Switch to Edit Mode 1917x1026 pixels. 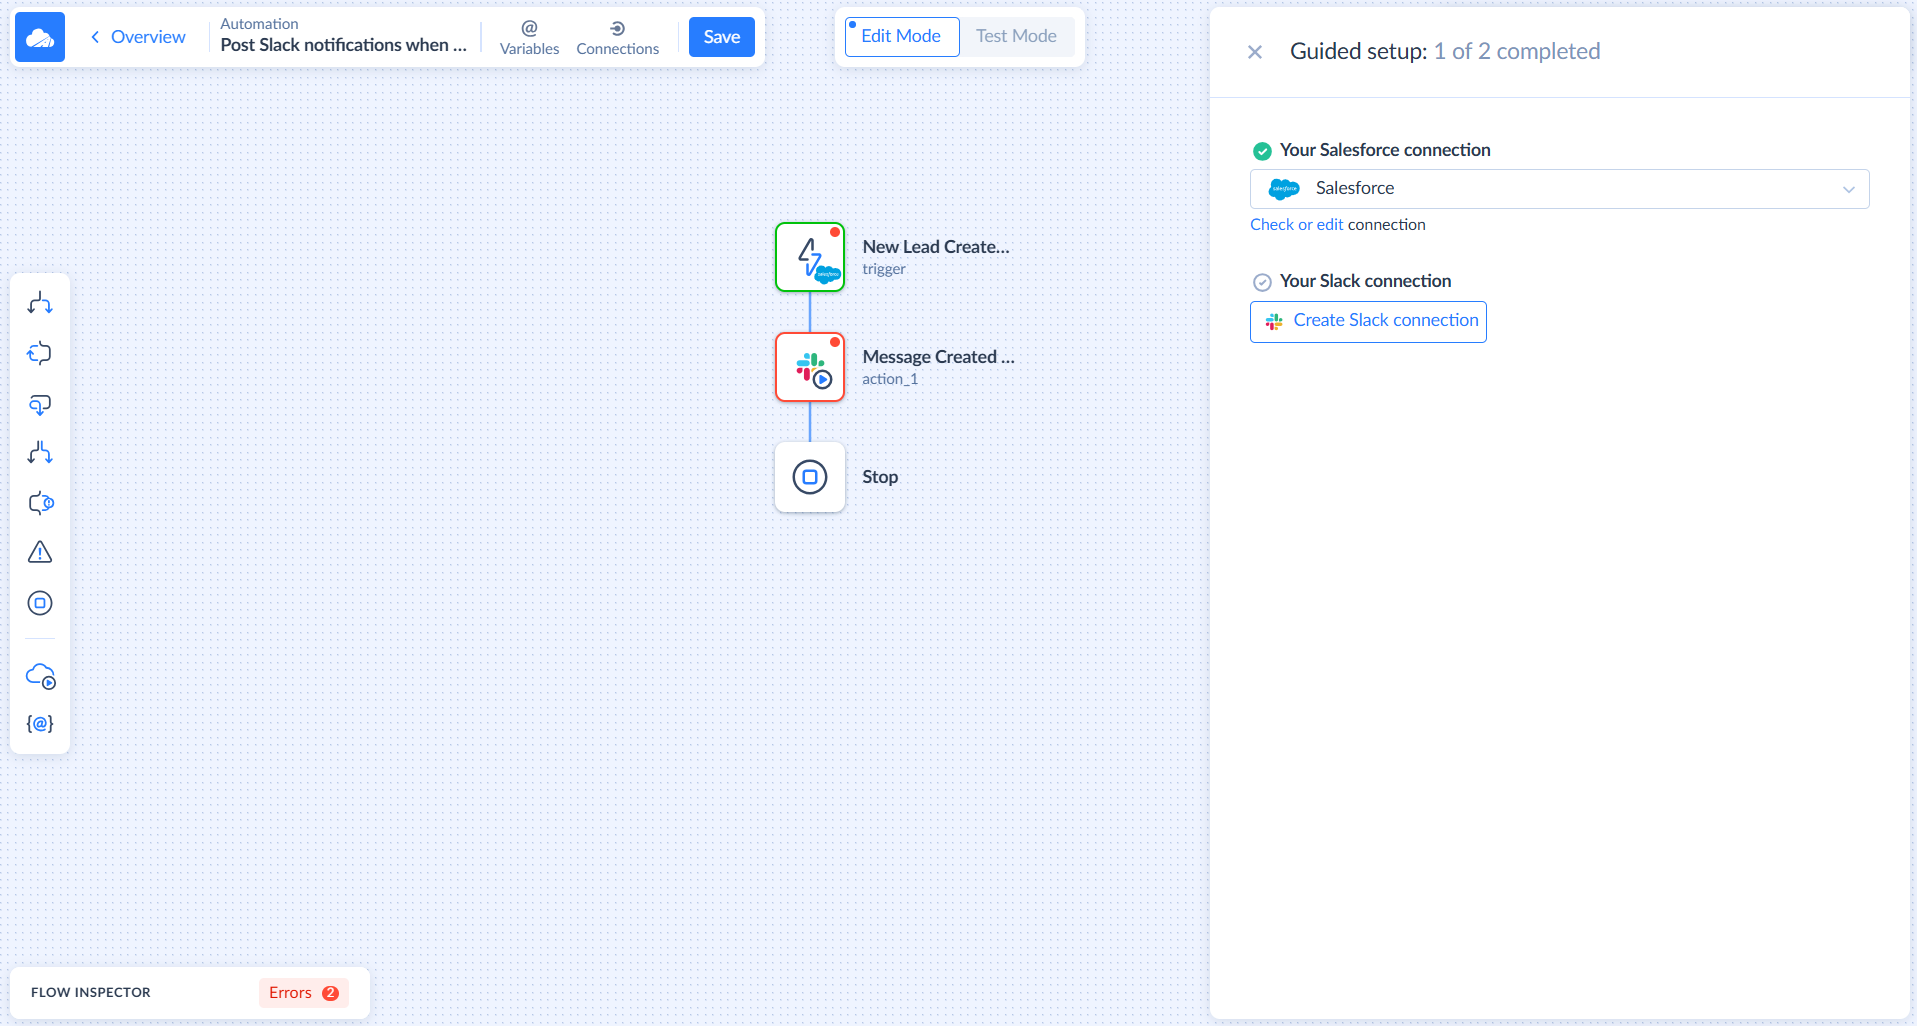tap(901, 37)
